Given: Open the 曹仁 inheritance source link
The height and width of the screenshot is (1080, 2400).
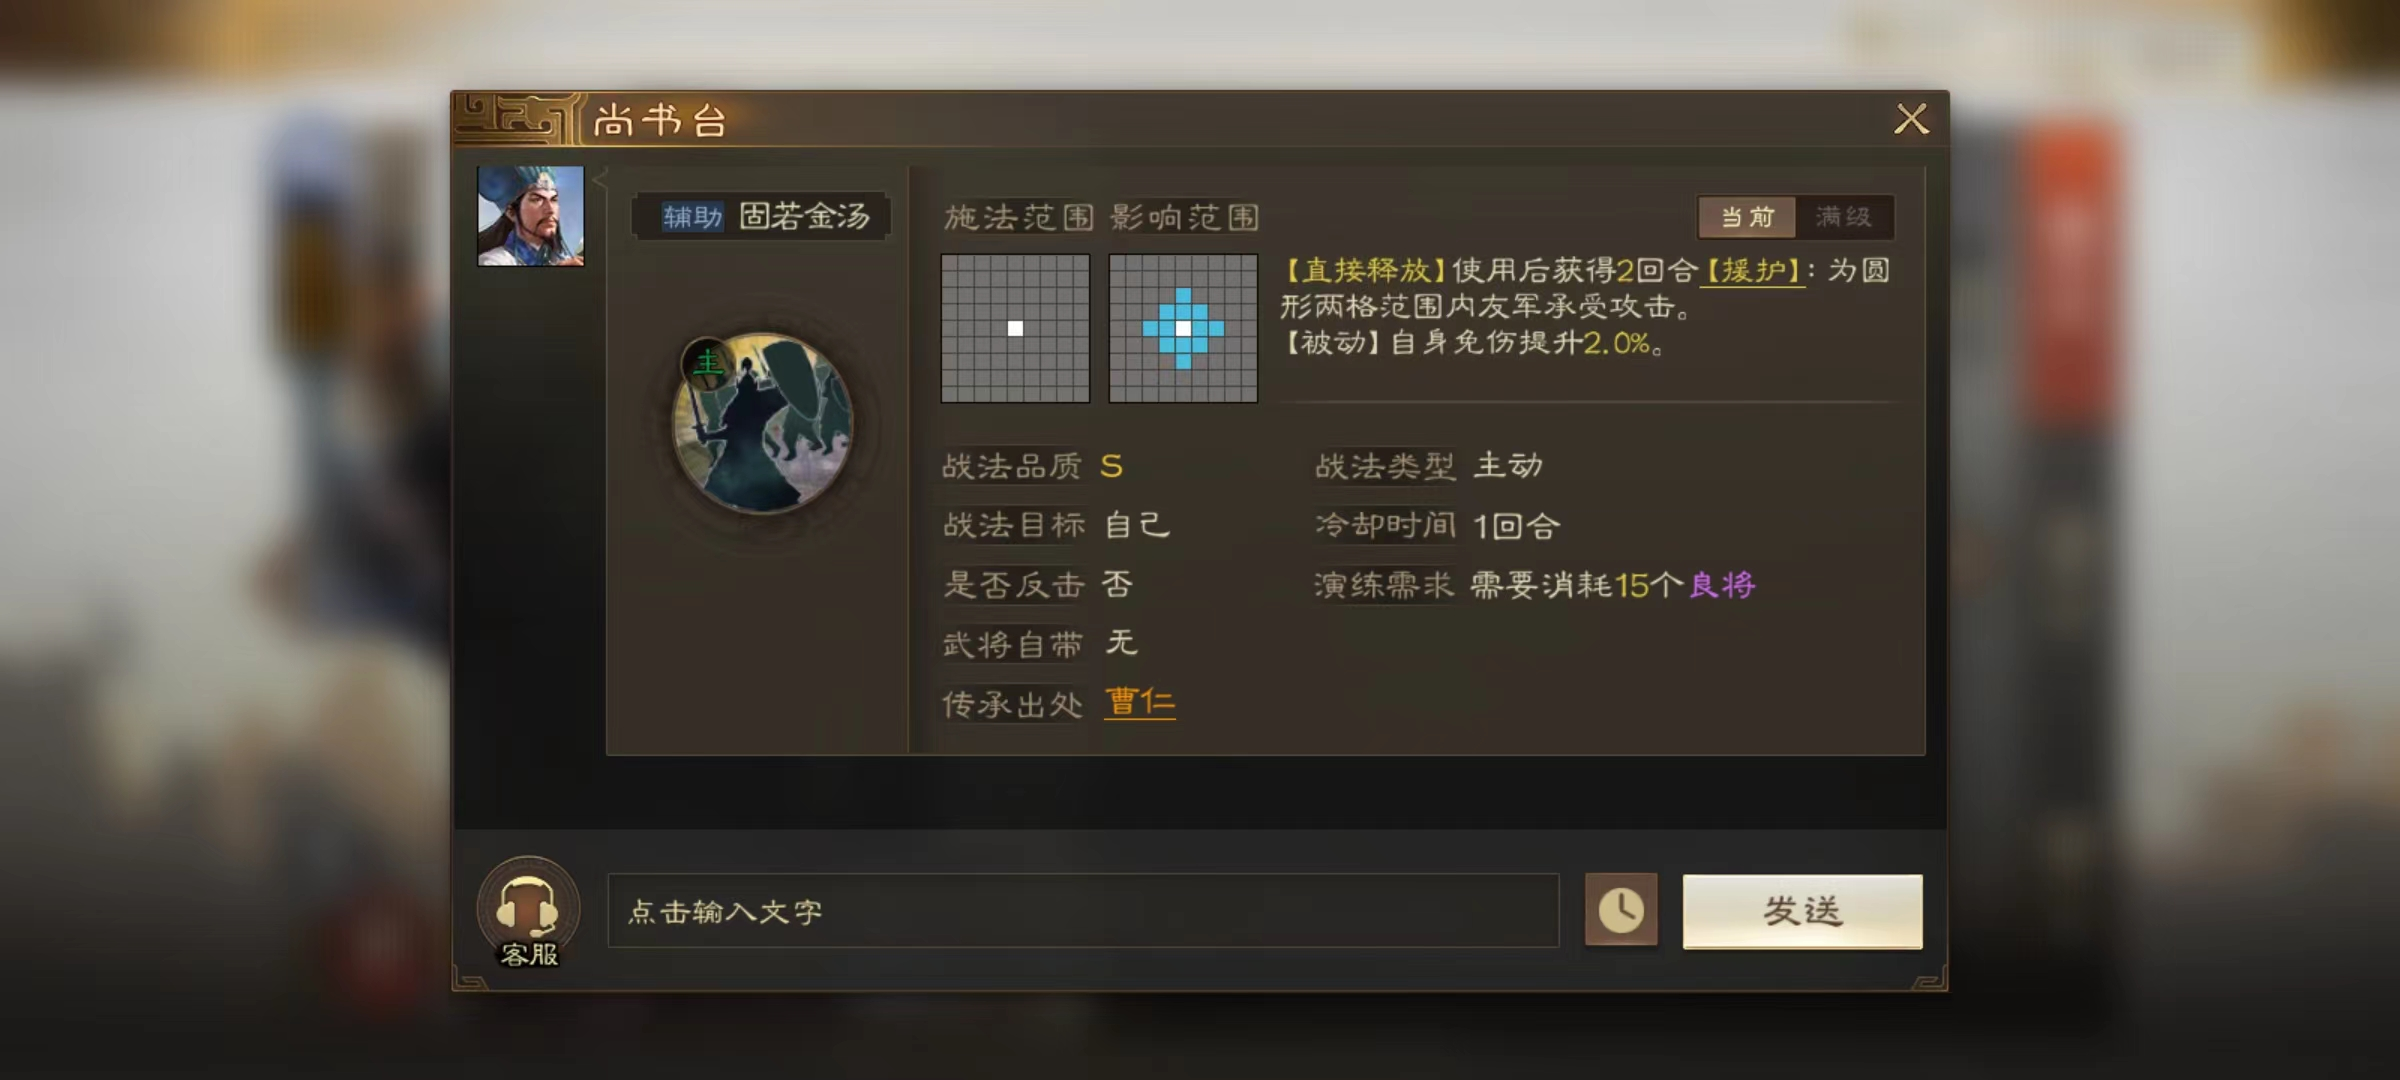Looking at the screenshot, I should coord(1140,702).
